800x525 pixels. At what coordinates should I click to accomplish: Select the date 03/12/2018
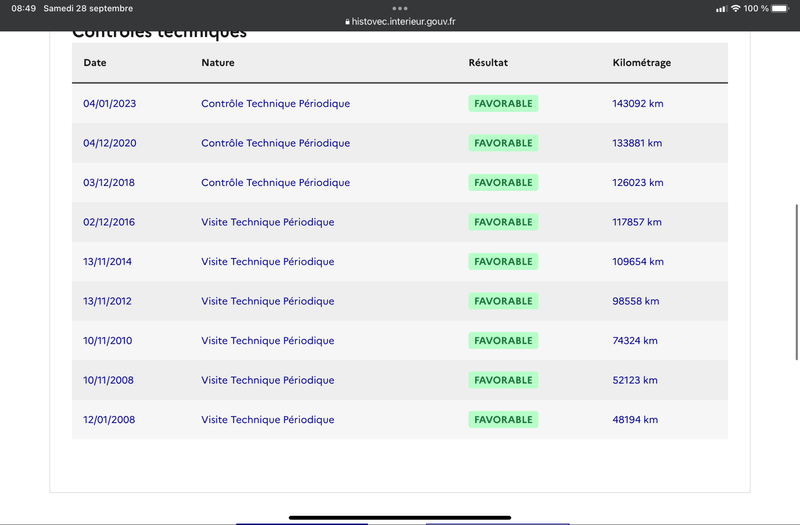pyautogui.click(x=109, y=183)
